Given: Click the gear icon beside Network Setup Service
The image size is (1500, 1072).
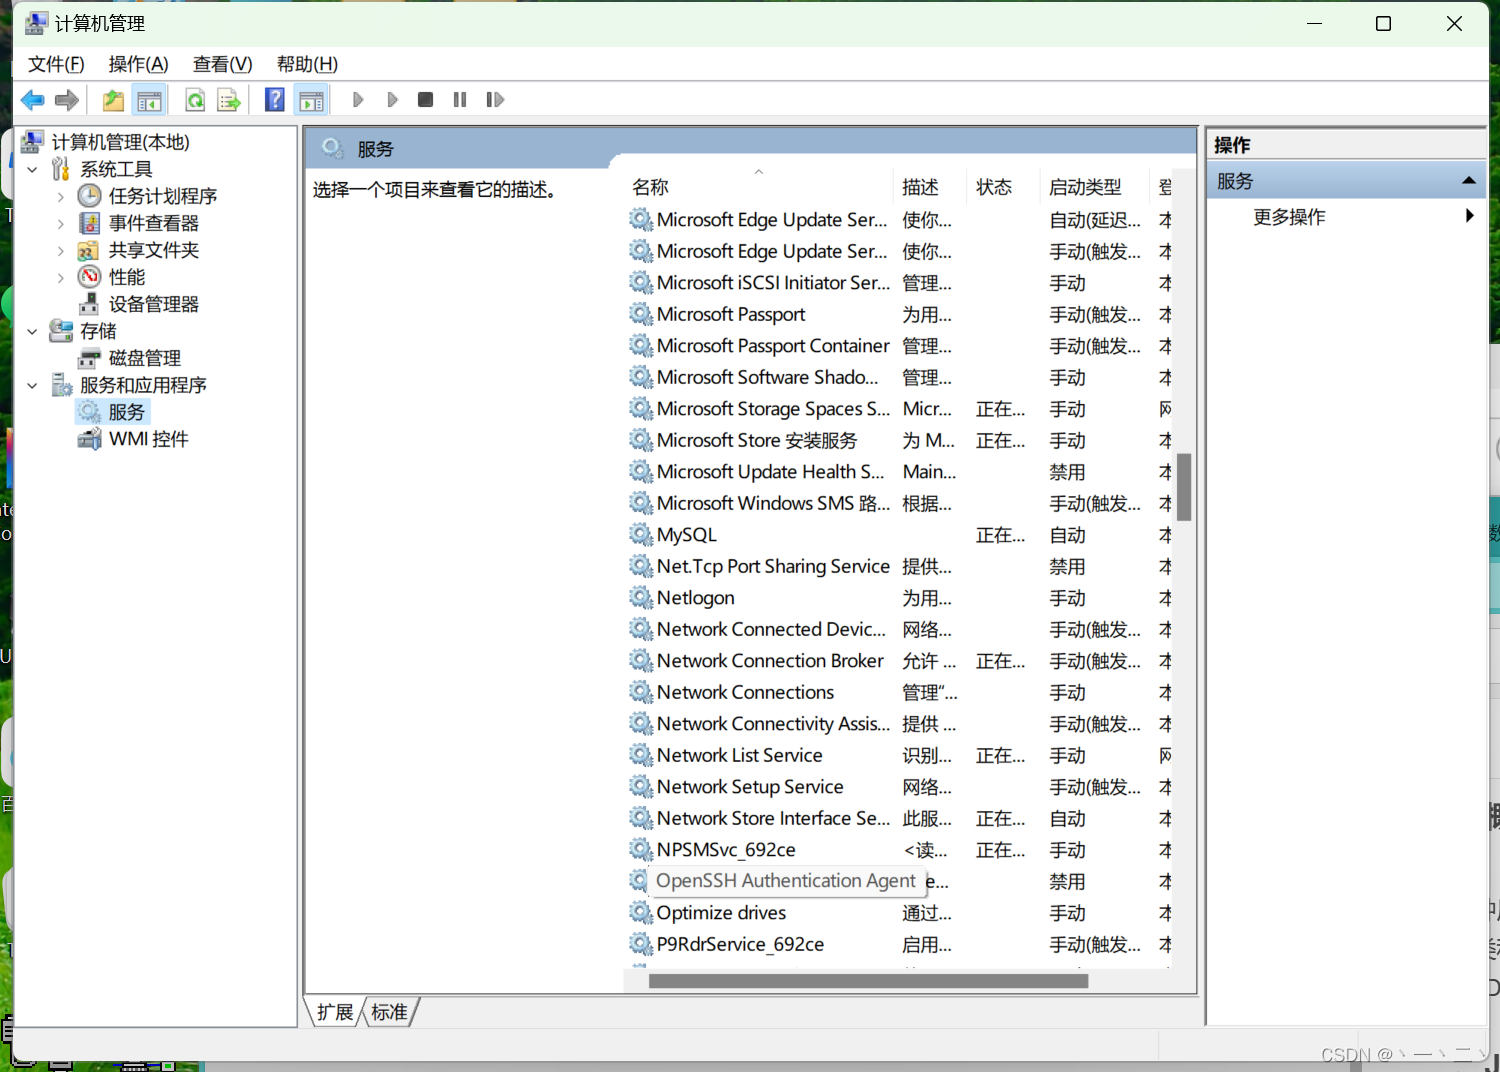Looking at the screenshot, I should coord(641,787).
